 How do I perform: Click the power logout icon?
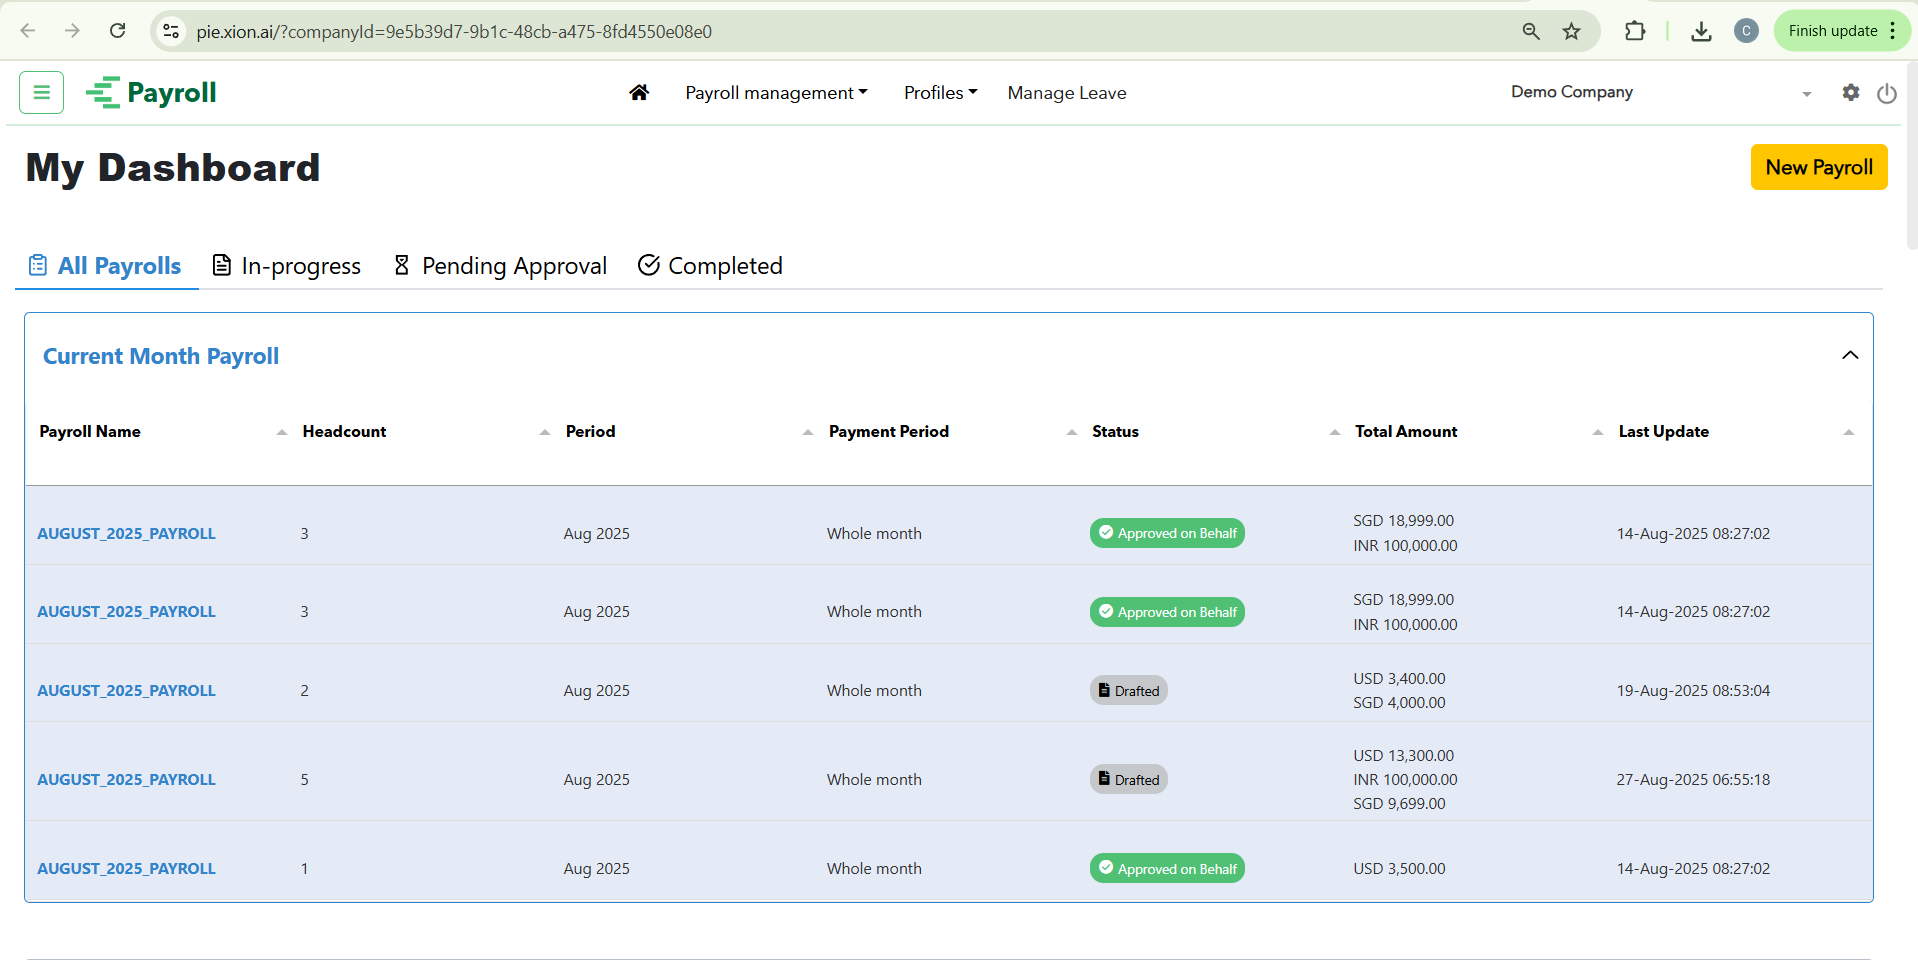click(1887, 93)
